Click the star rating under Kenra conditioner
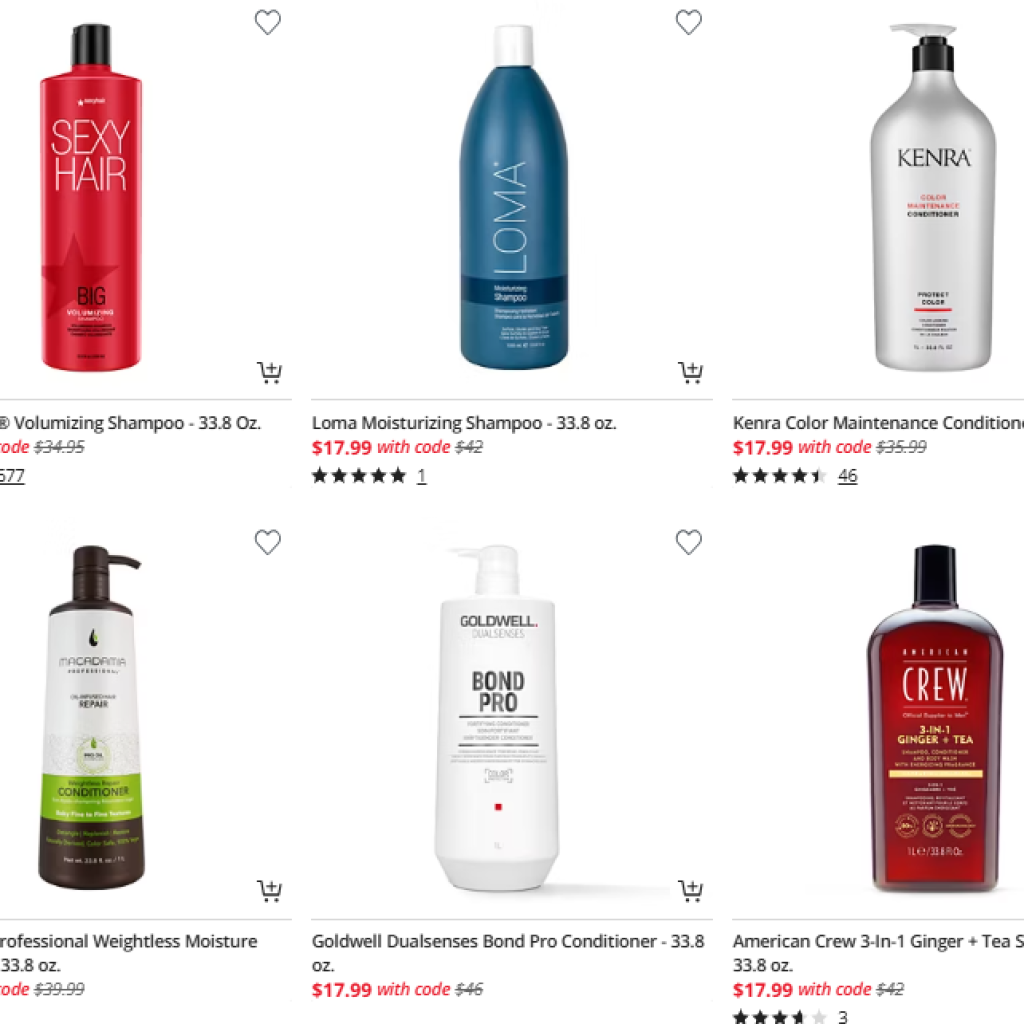The image size is (1024, 1024). click(x=780, y=476)
